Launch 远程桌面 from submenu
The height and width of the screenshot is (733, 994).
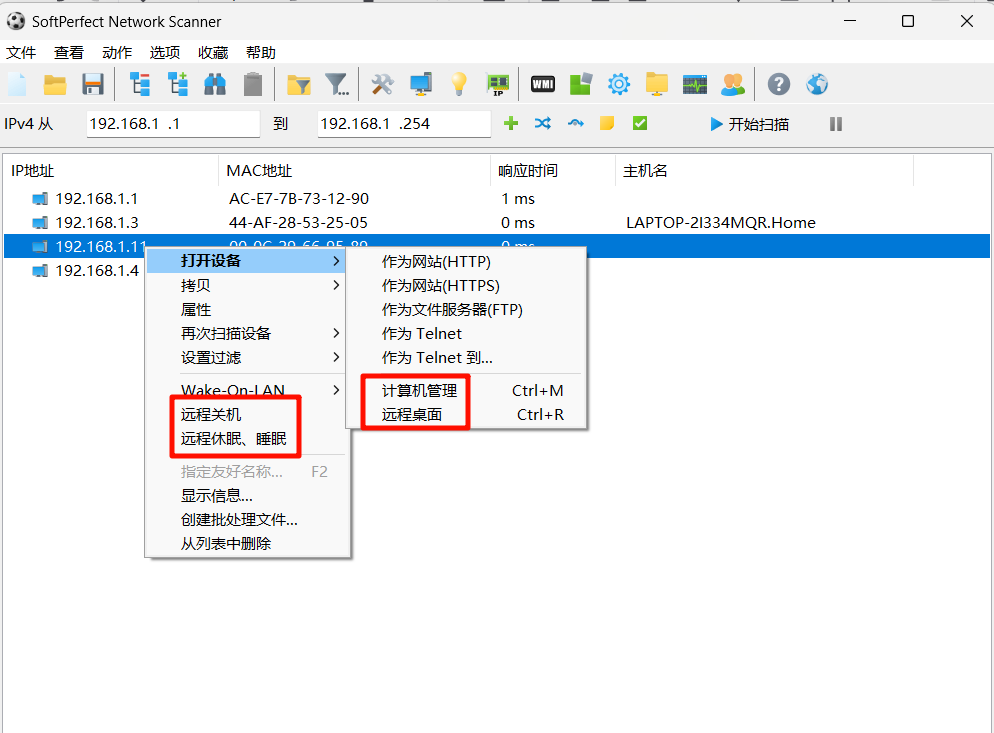pos(466,415)
